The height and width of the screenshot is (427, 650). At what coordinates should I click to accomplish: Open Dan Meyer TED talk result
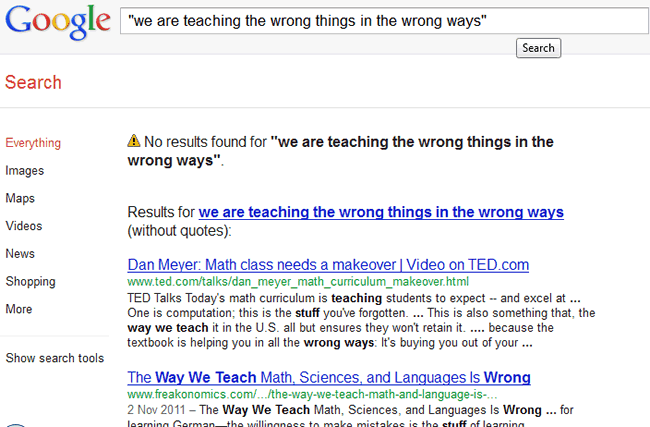pyautogui.click(x=328, y=265)
